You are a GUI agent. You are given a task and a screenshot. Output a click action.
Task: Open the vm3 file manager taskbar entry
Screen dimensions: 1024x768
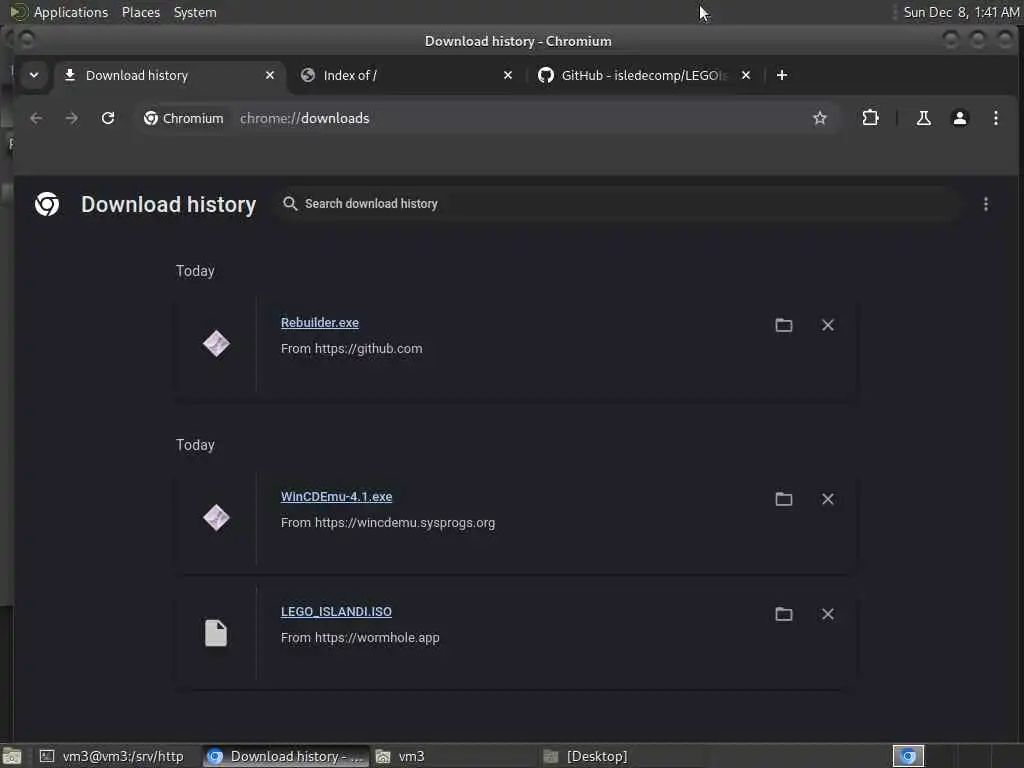point(454,756)
